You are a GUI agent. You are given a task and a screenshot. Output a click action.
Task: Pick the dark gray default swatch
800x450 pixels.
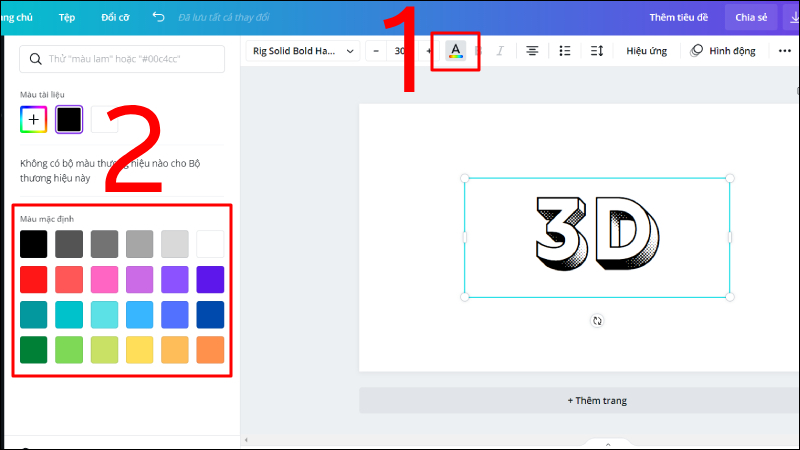(x=69, y=244)
